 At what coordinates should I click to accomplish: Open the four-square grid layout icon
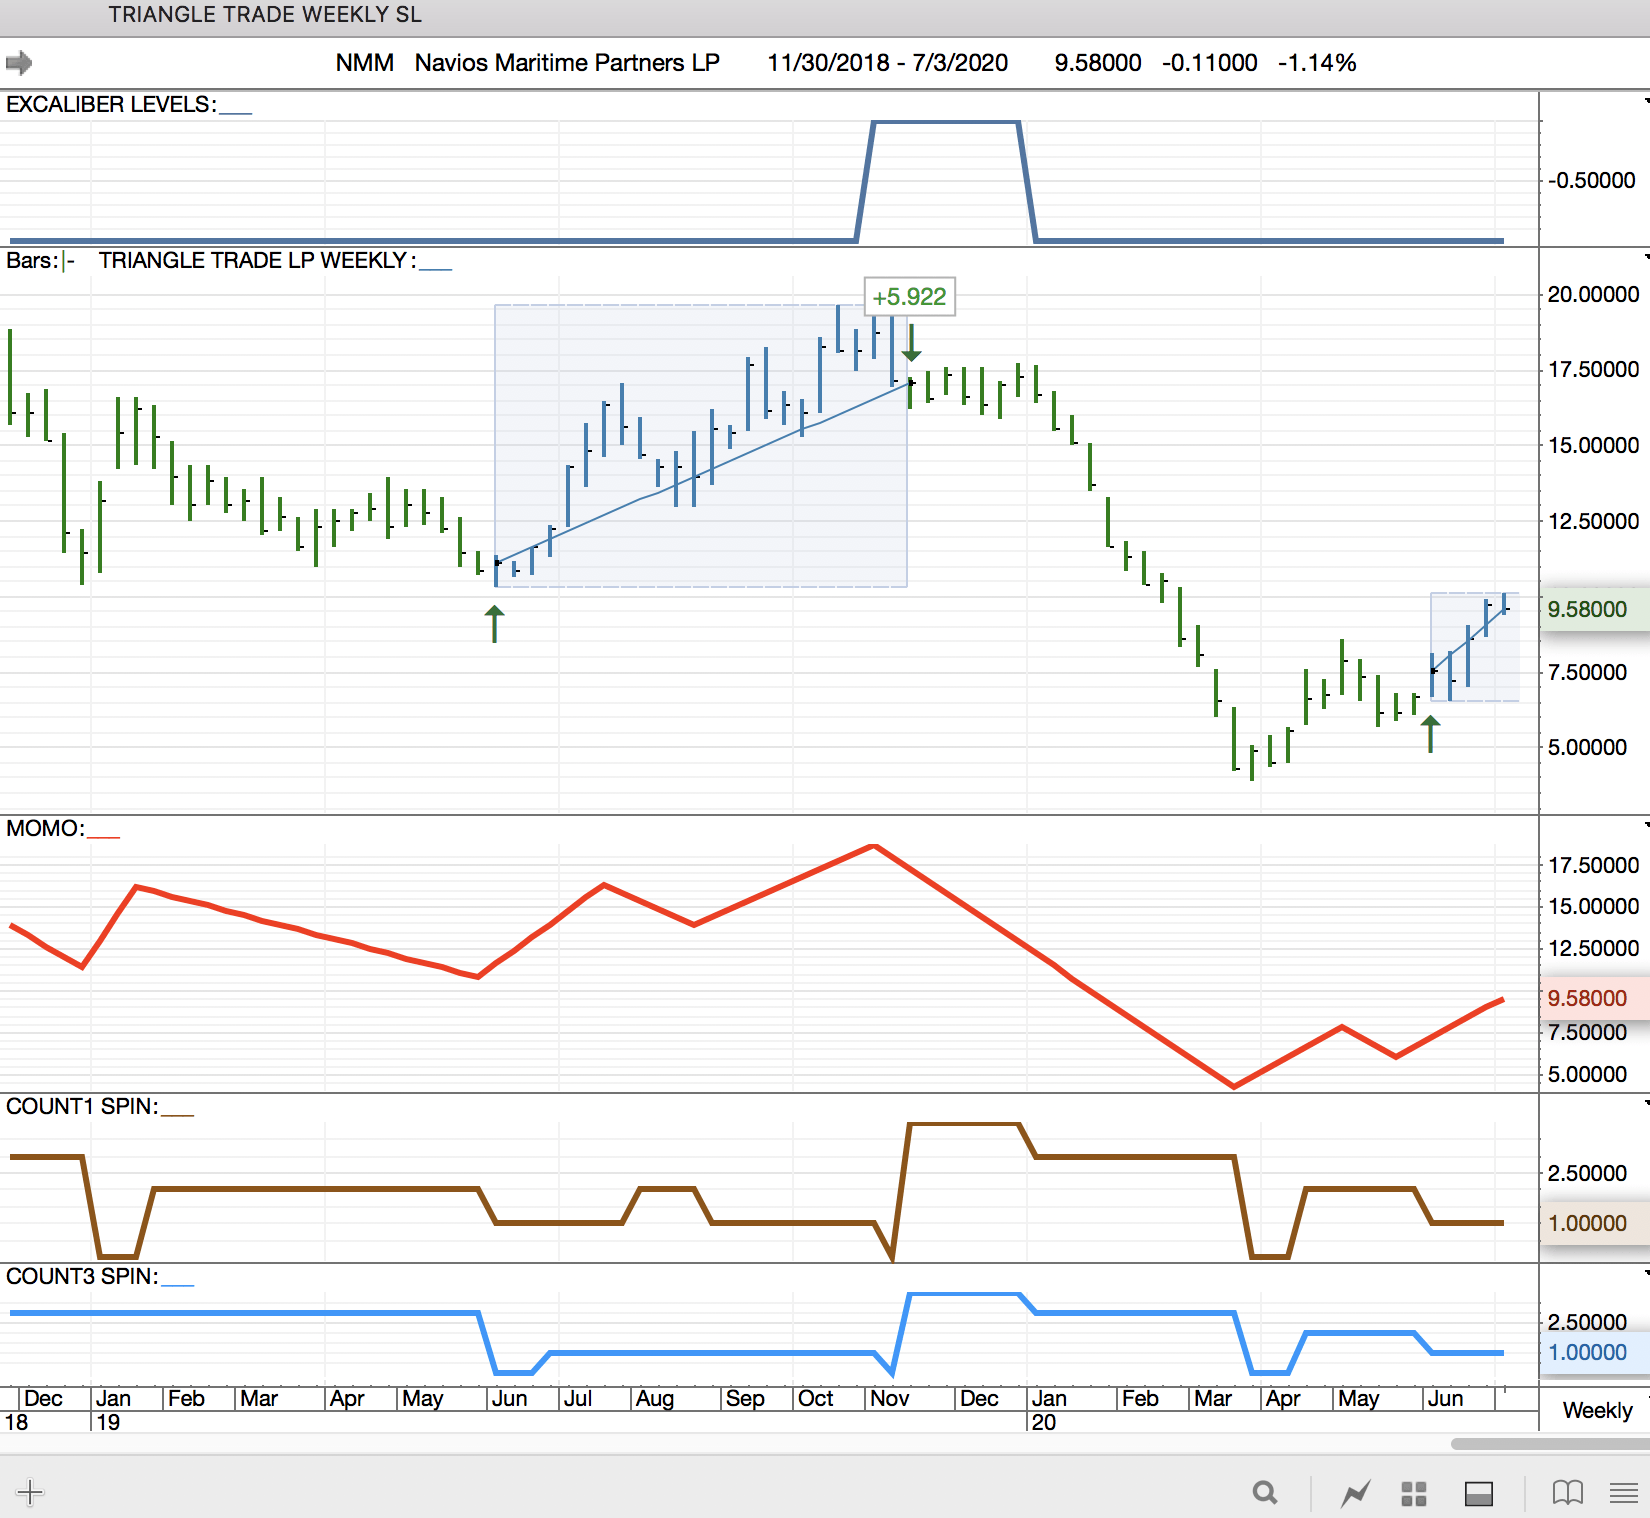pyautogui.click(x=1414, y=1494)
